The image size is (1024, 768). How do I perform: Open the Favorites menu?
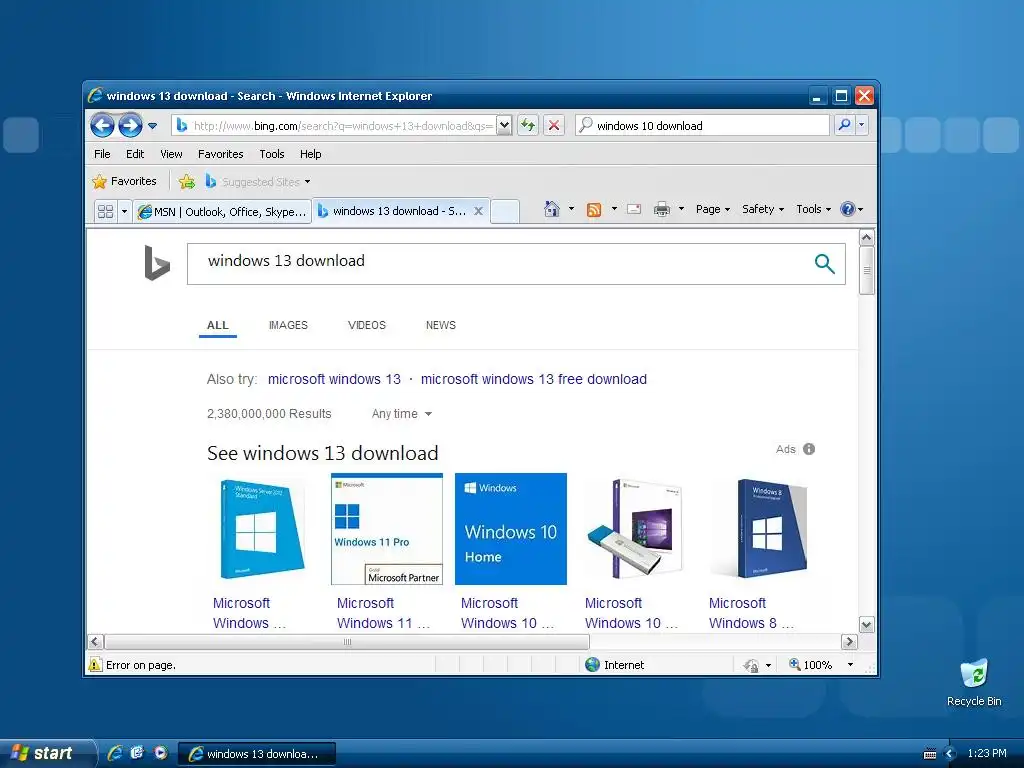221,154
